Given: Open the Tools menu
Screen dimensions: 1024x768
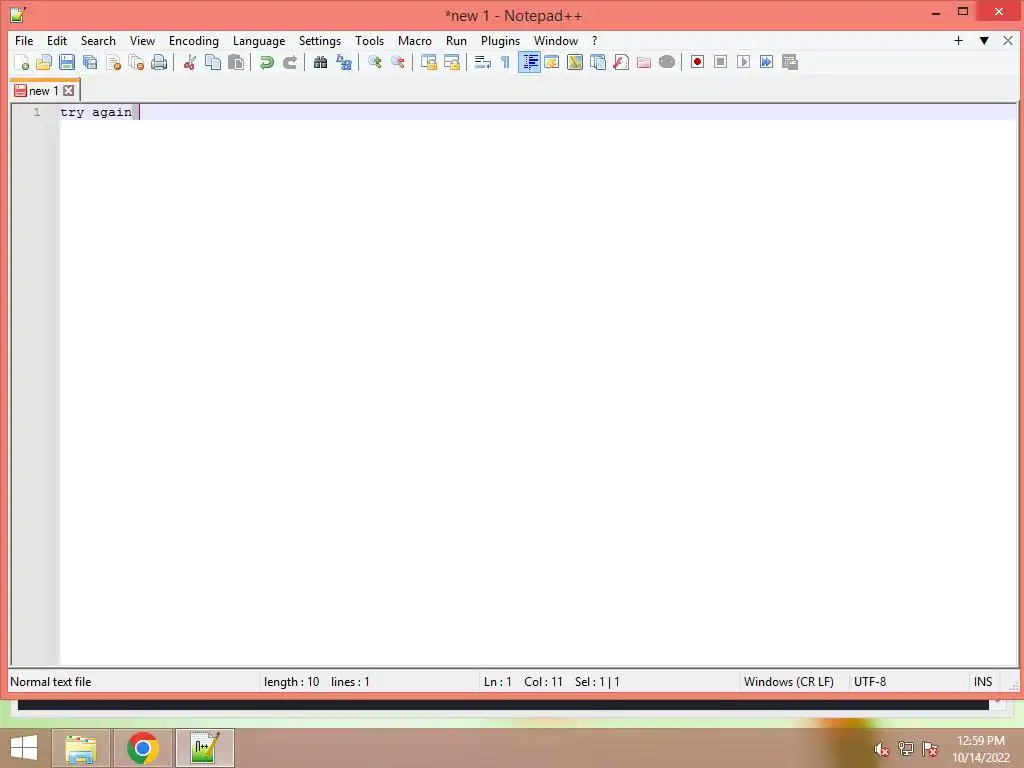Looking at the screenshot, I should pos(369,40).
